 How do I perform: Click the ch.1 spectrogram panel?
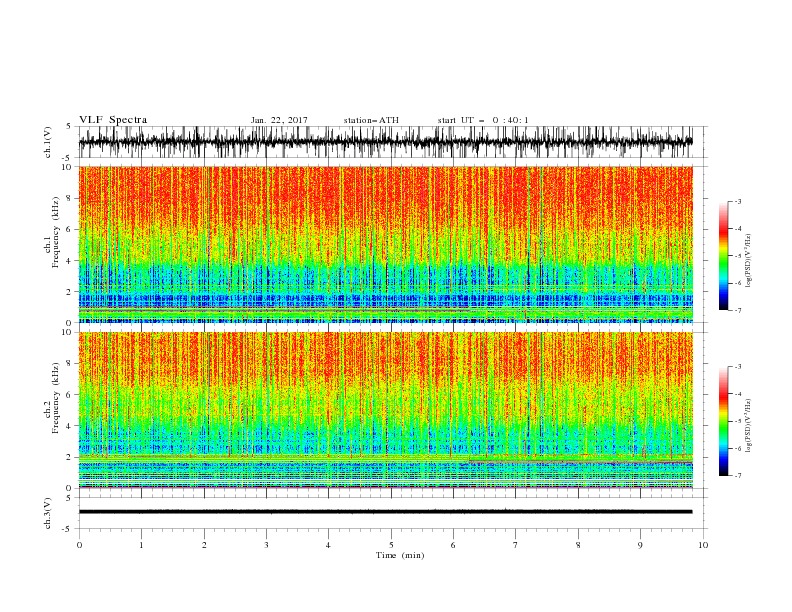pyautogui.click(x=386, y=244)
